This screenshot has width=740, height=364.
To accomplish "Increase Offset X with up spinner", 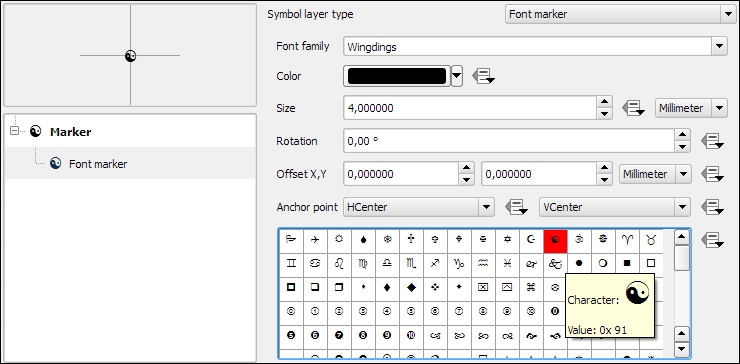I will [466, 169].
